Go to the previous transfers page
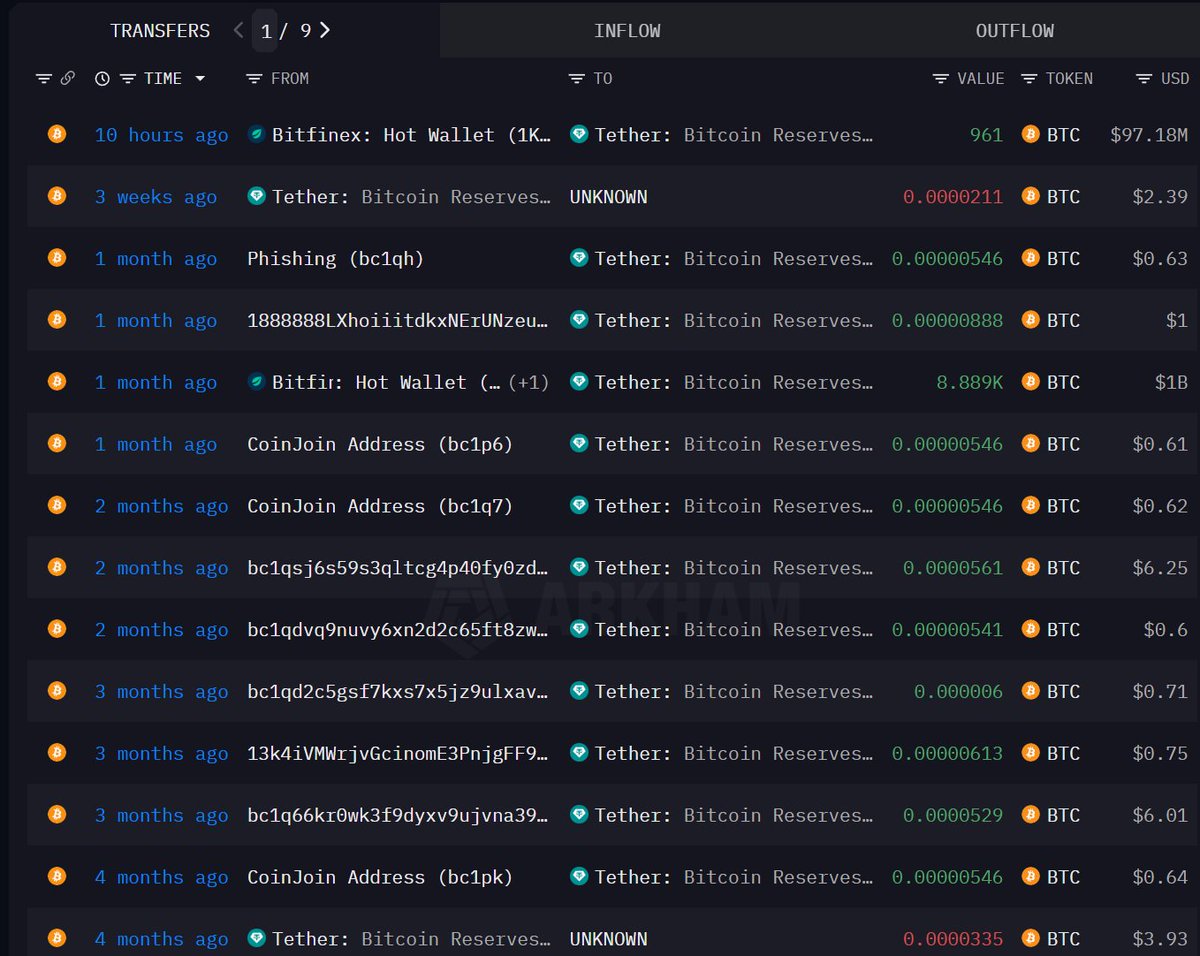The image size is (1200, 956). [x=238, y=30]
